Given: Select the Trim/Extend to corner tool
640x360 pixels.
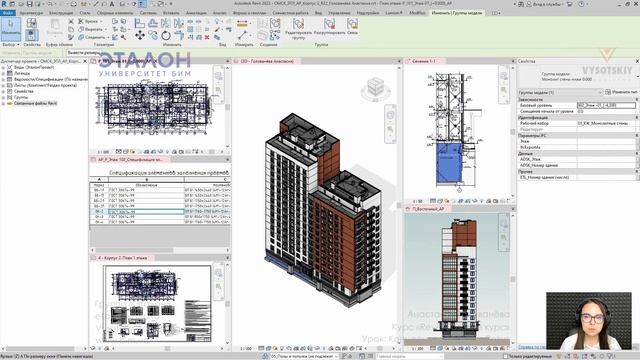Looking at the screenshot, I should point(179,36).
